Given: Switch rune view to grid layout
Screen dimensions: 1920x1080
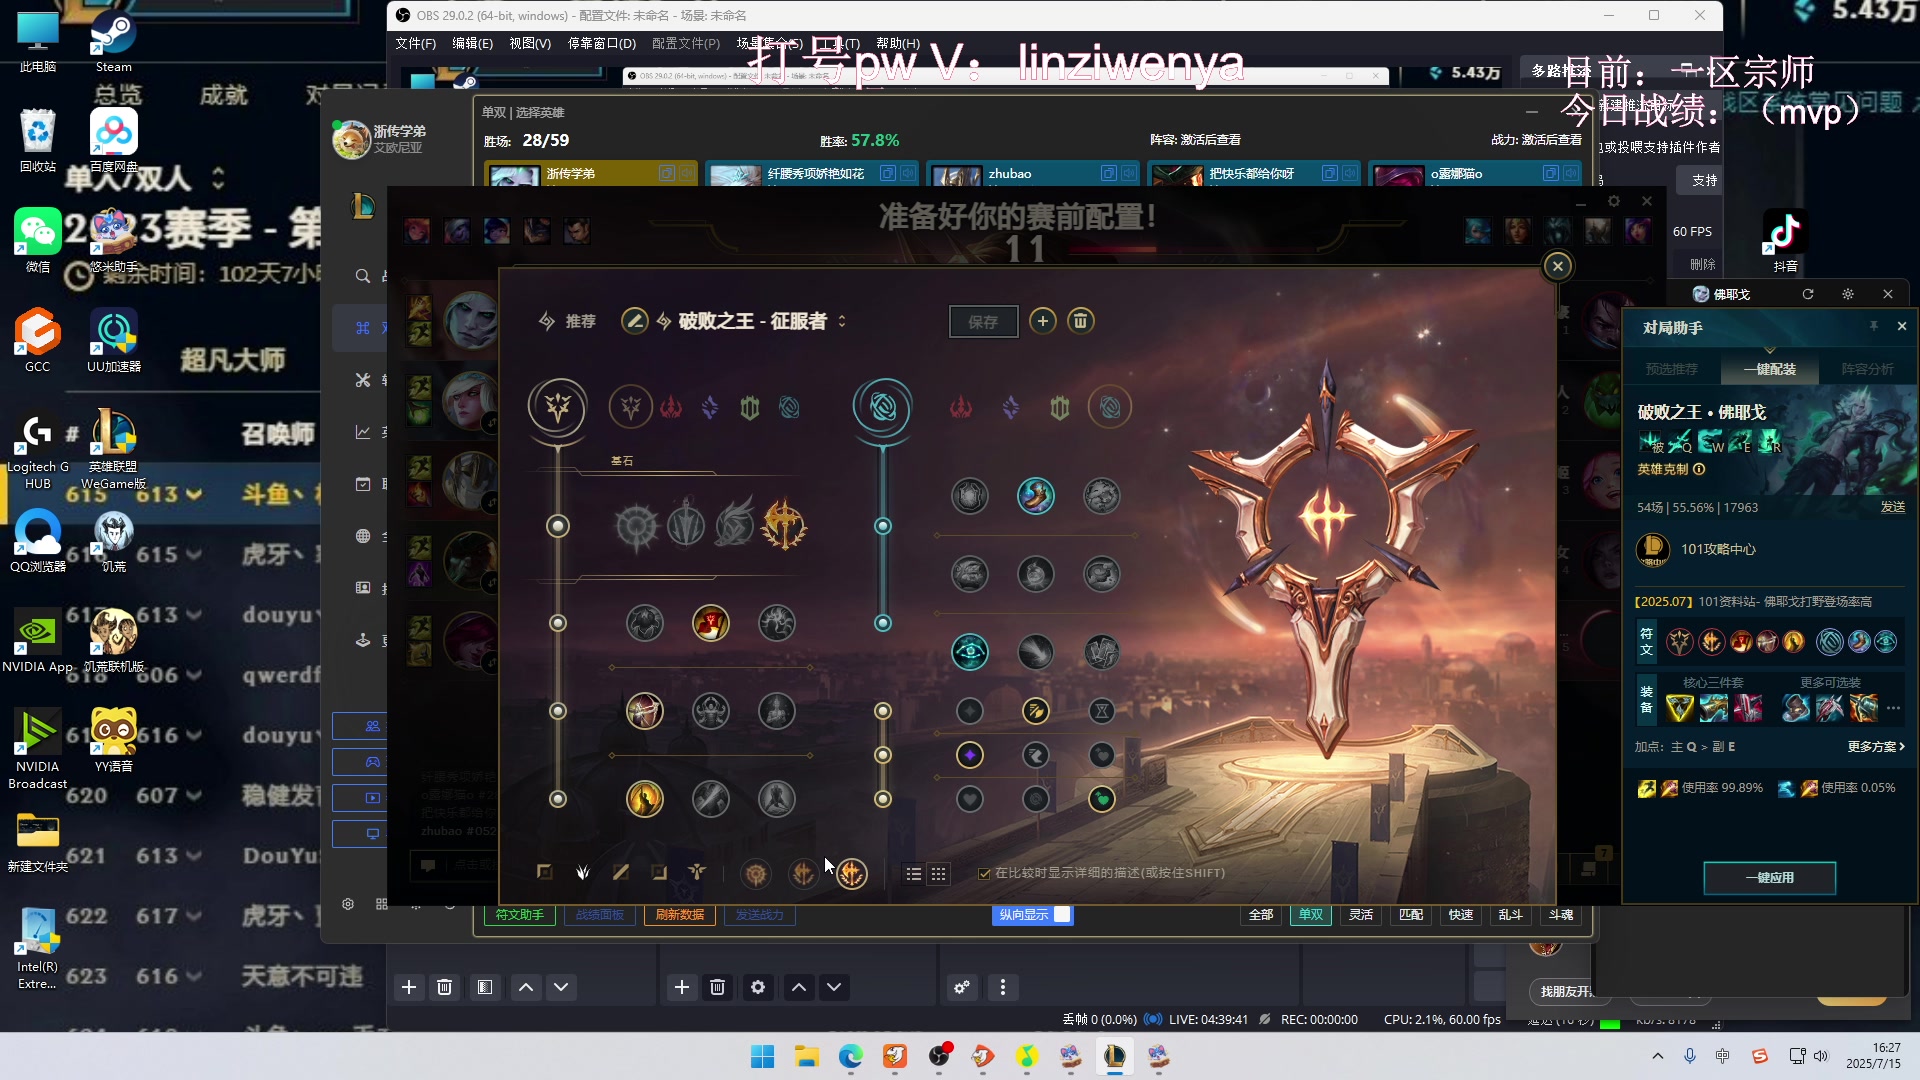Looking at the screenshot, I should (x=938, y=874).
